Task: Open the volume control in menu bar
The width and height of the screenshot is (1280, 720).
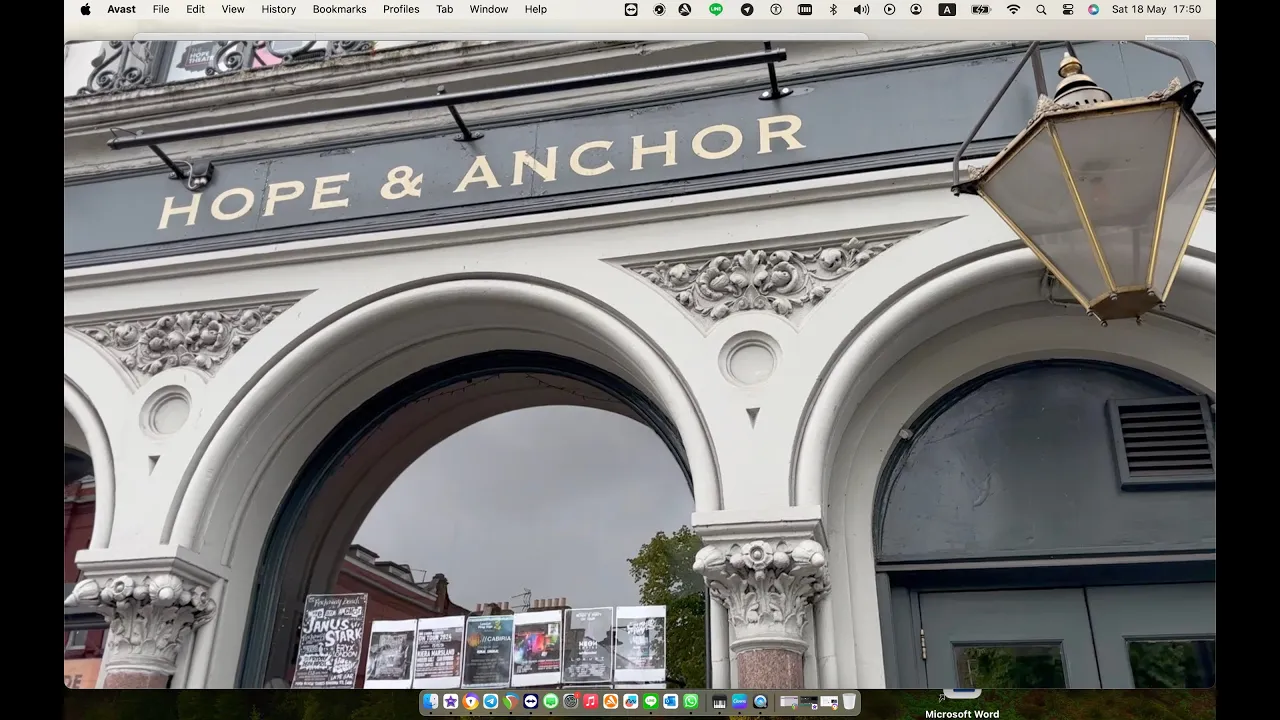Action: pyautogui.click(x=861, y=9)
